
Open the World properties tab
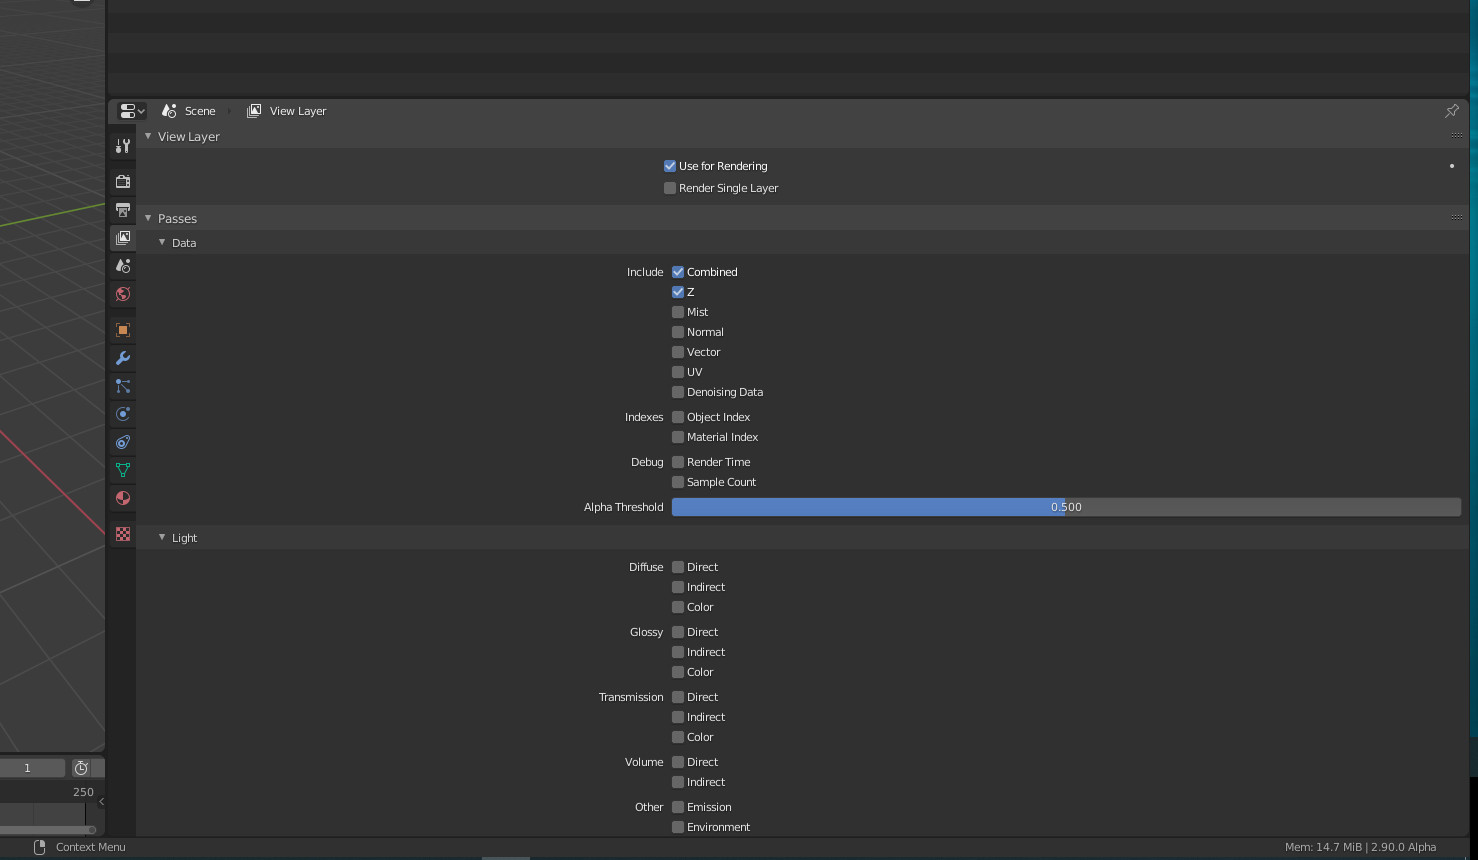pyautogui.click(x=123, y=294)
